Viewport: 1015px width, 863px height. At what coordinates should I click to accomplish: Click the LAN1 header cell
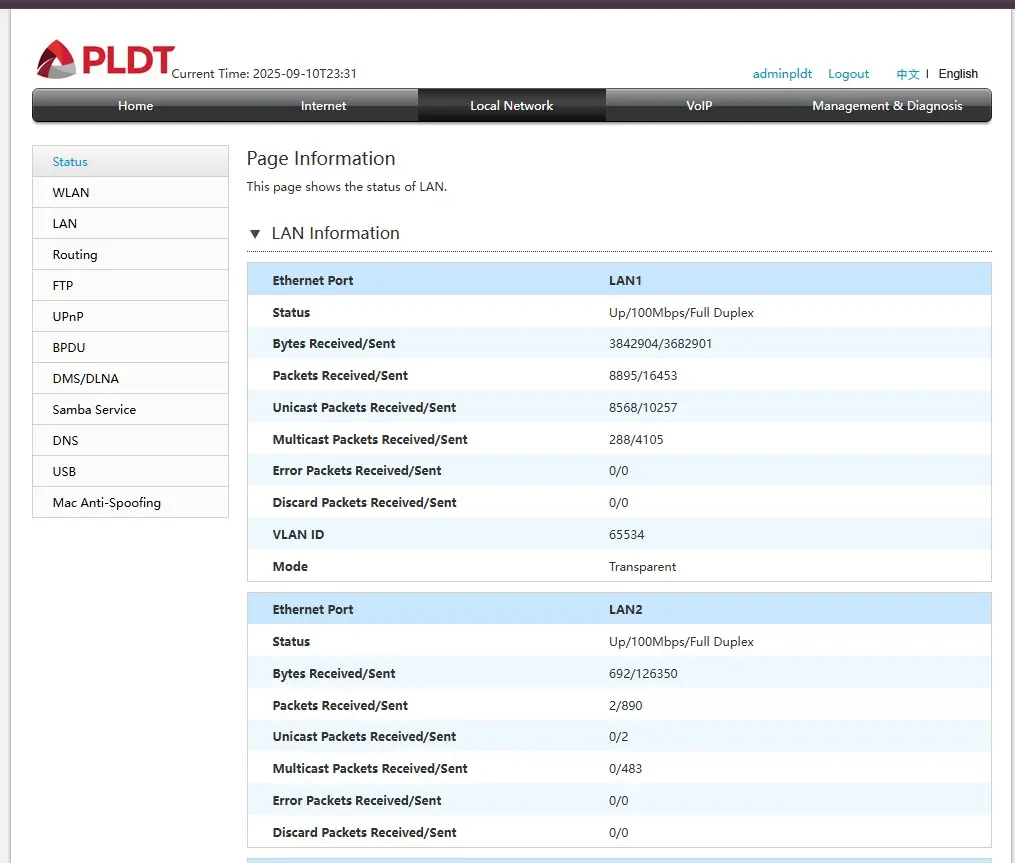625,280
